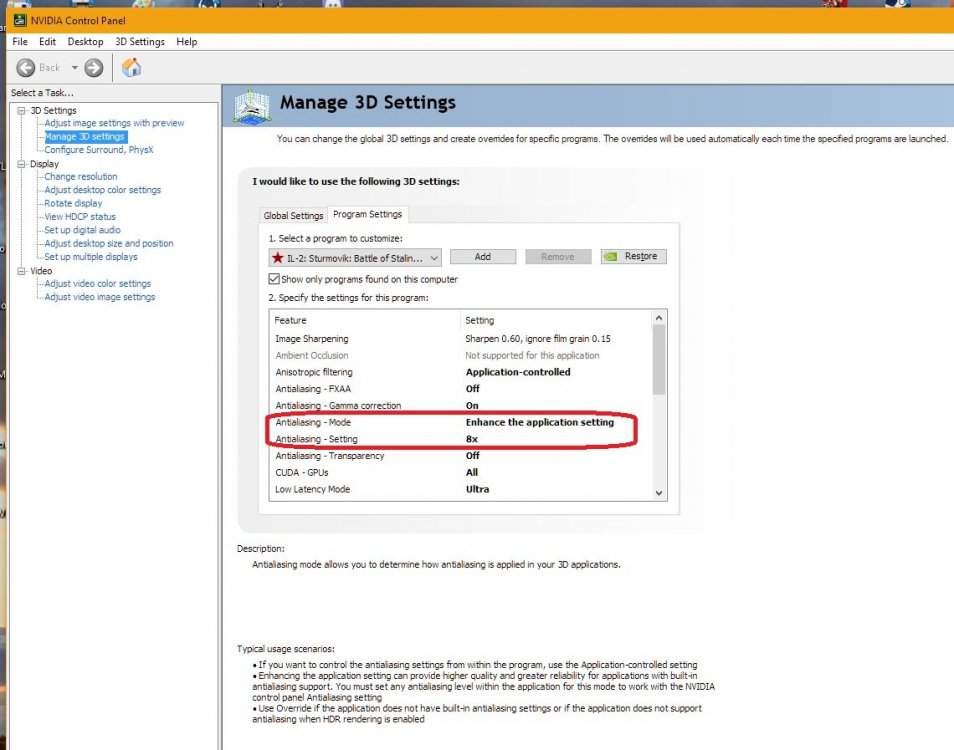
Task: Open the Back history dropdown arrow
Action: tap(75, 68)
